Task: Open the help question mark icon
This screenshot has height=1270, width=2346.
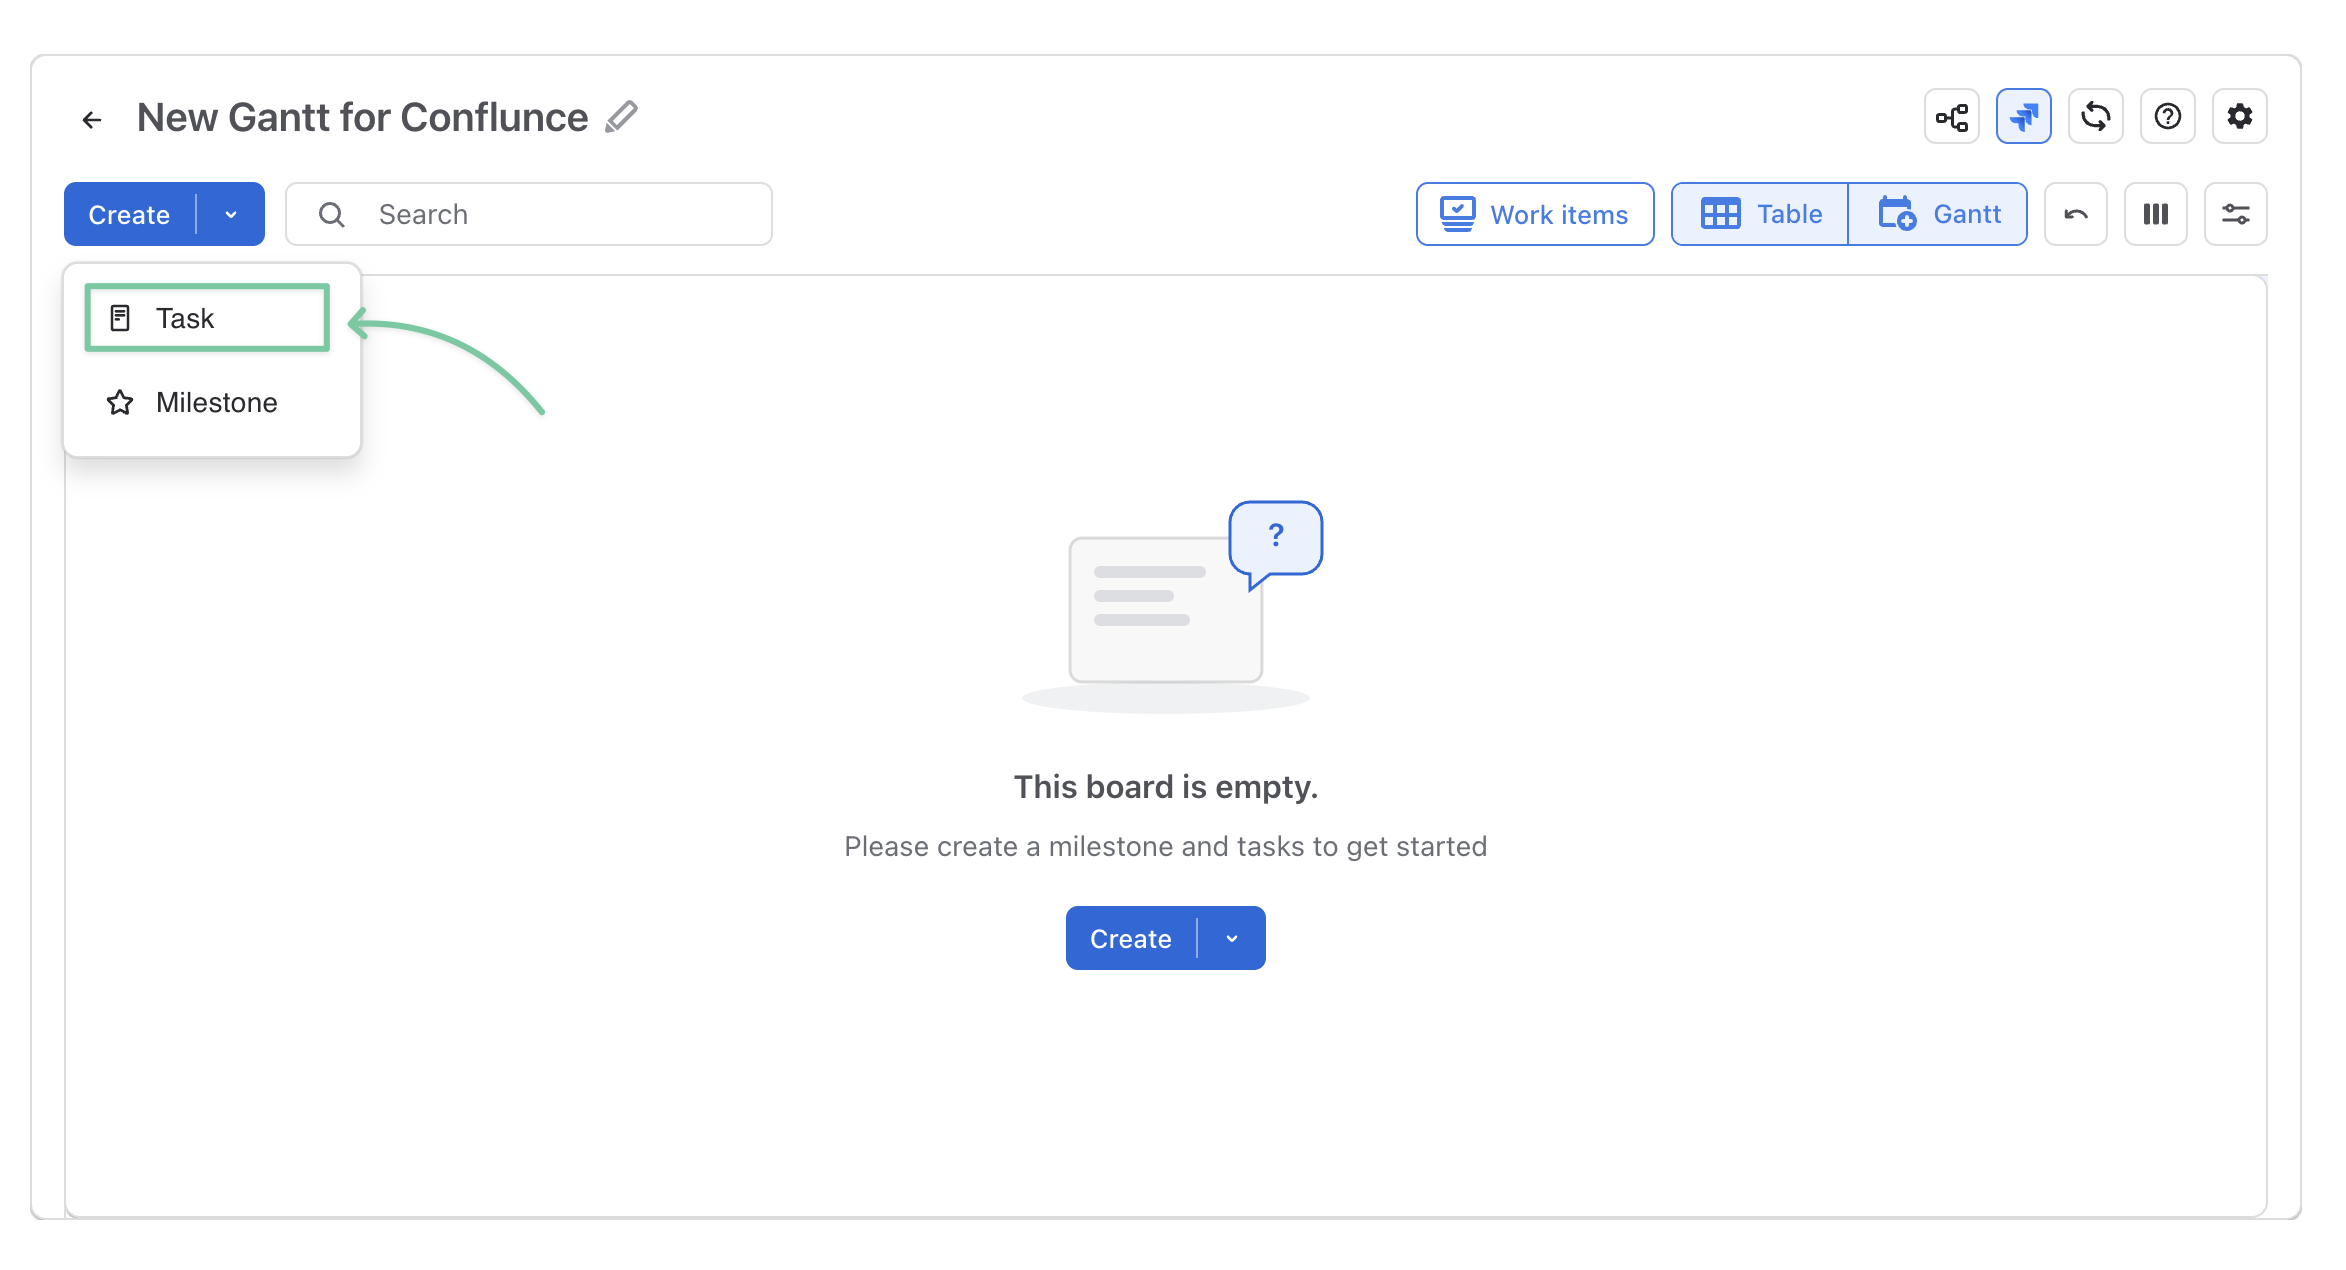Action: point(2167,117)
